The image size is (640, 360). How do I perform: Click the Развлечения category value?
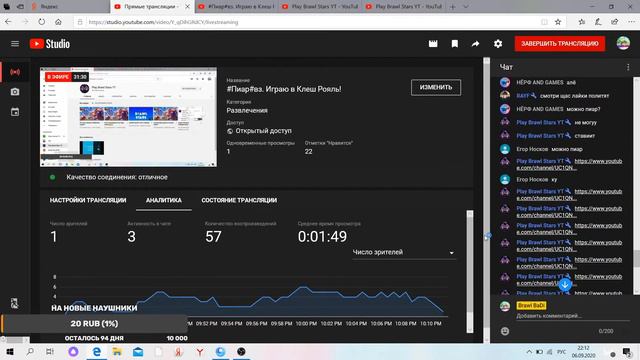click(x=247, y=110)
